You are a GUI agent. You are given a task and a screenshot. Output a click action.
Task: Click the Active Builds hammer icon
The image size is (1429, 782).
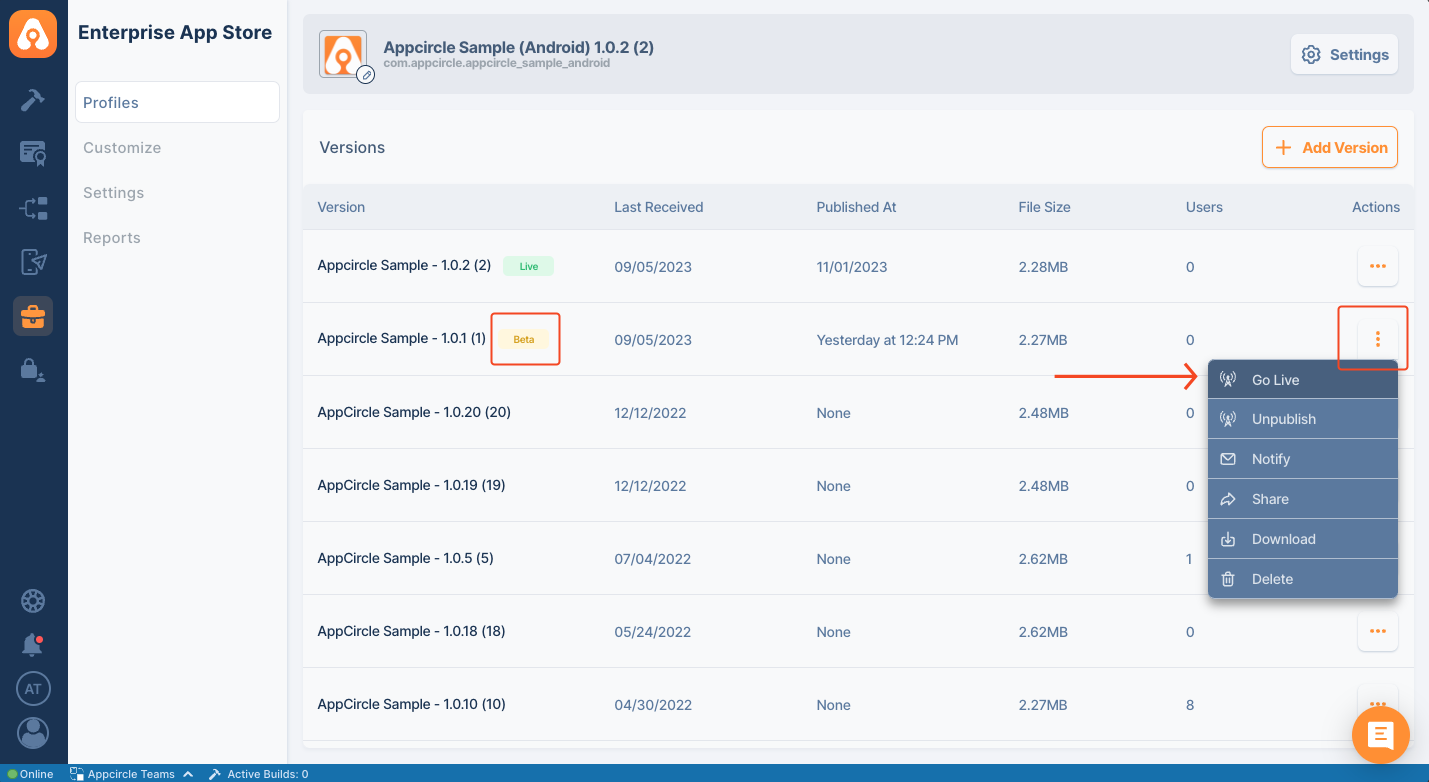click(x=214, y=774)
